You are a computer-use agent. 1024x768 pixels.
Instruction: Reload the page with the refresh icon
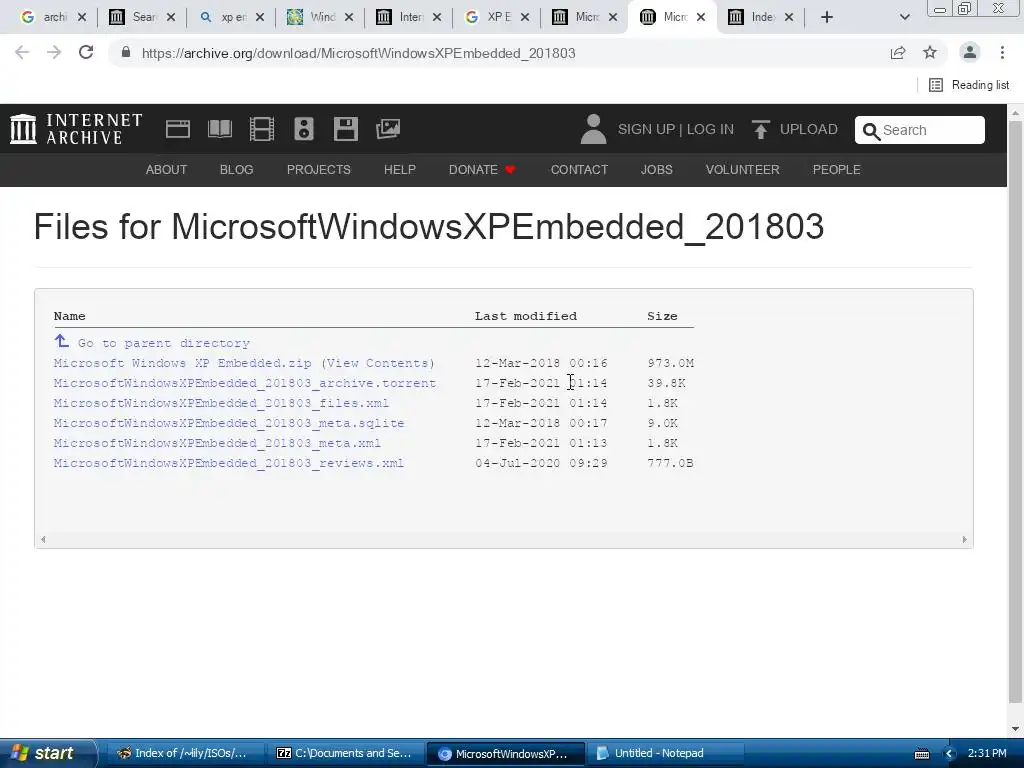coord(86,52)
